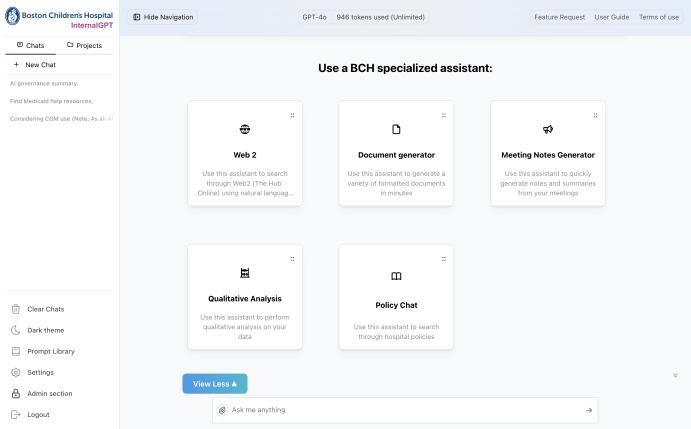Click the InternalGPT brand text
This screenshot has height=429, width=691.
pyautogui.click(x=92, y=26)
